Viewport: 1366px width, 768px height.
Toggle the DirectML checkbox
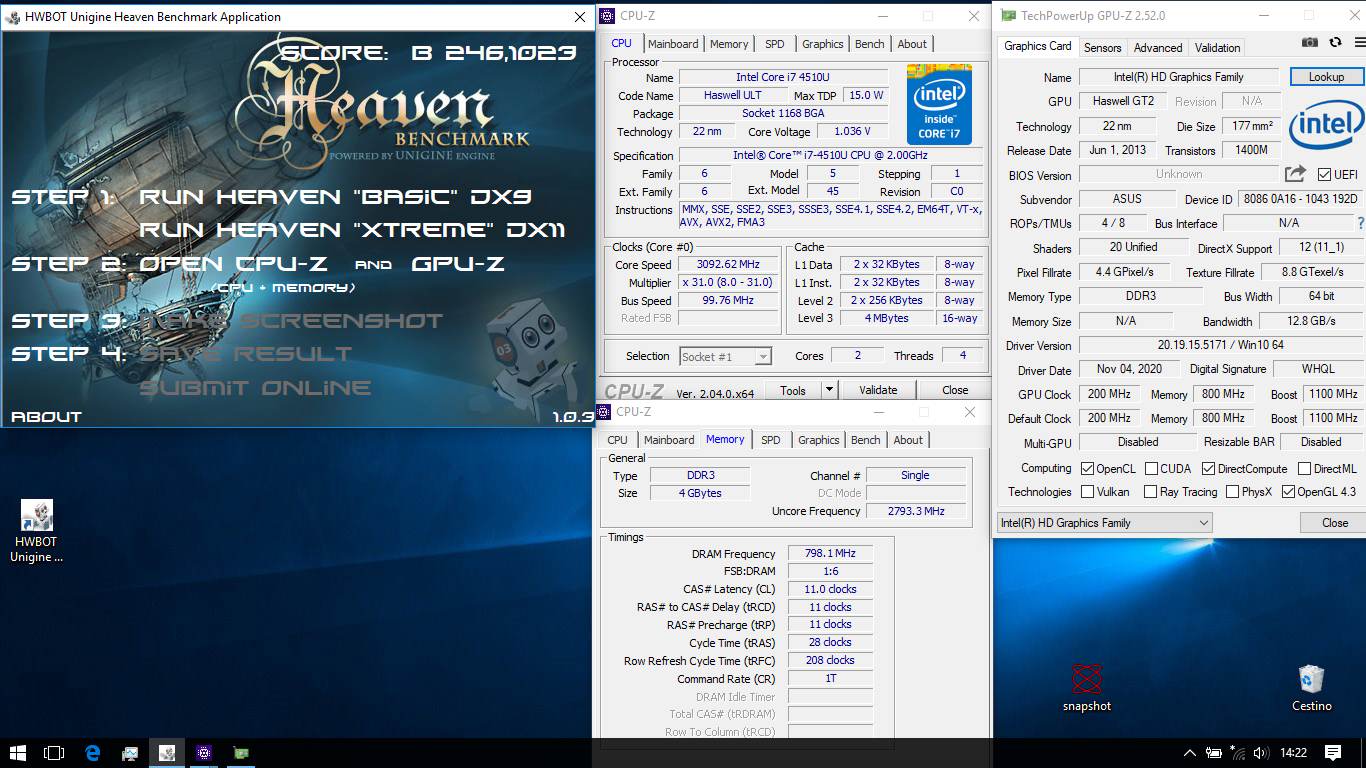pyautogui.click(x=1304, y=468)
